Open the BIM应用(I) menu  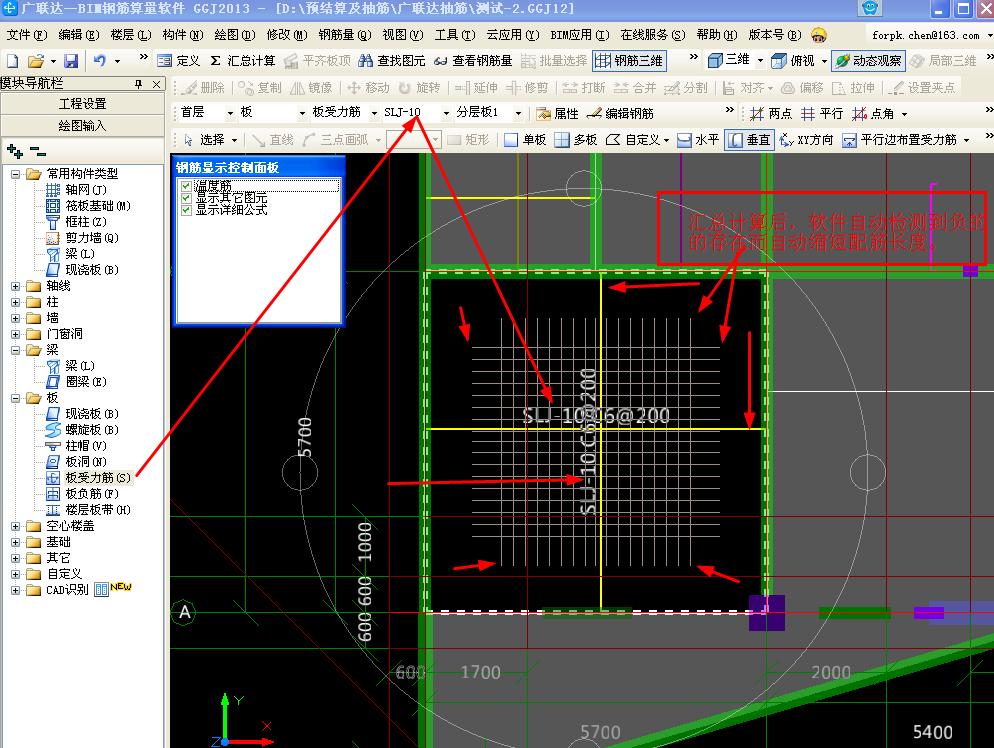tap(580, 35)
